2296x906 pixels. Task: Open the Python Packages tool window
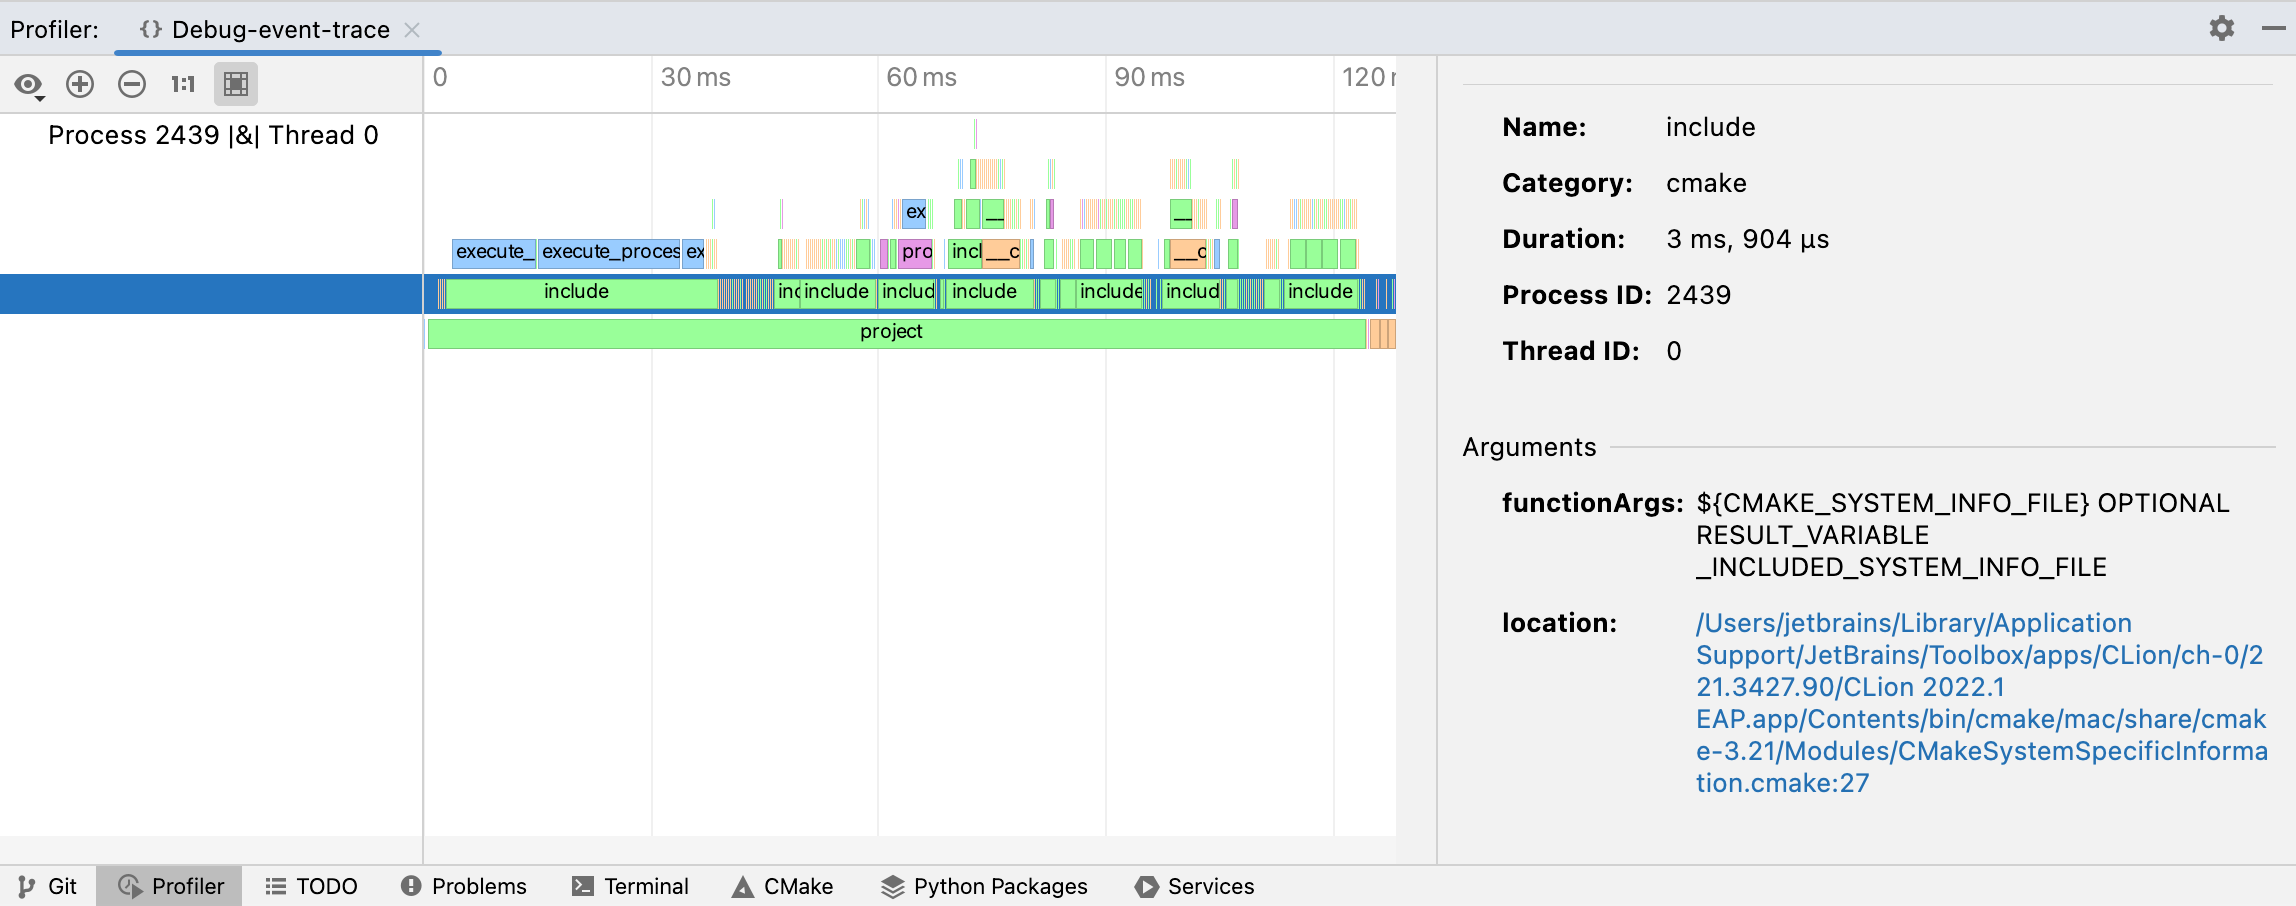983,885
